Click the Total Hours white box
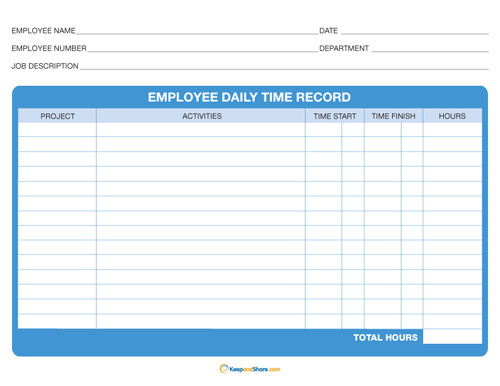Image resolution: width=500 pixels, height=386 pixels. [x=452, y=337]
